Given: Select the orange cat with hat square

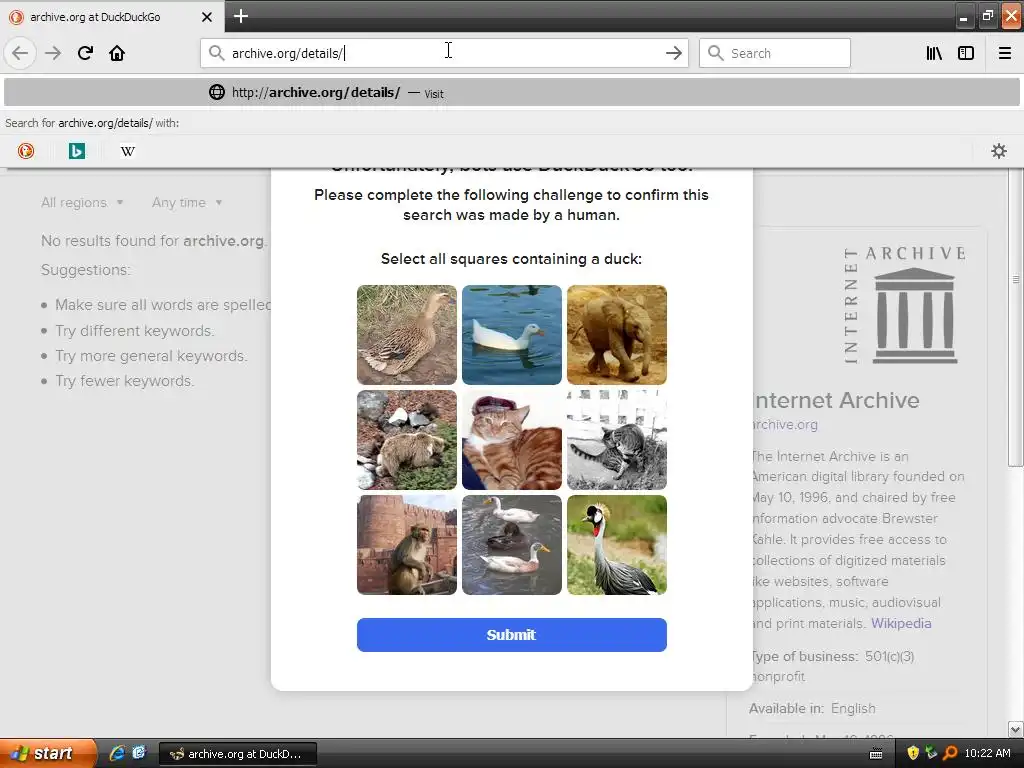Looking at the screenshot, I should pyautogui.click(x=512, y=440).
